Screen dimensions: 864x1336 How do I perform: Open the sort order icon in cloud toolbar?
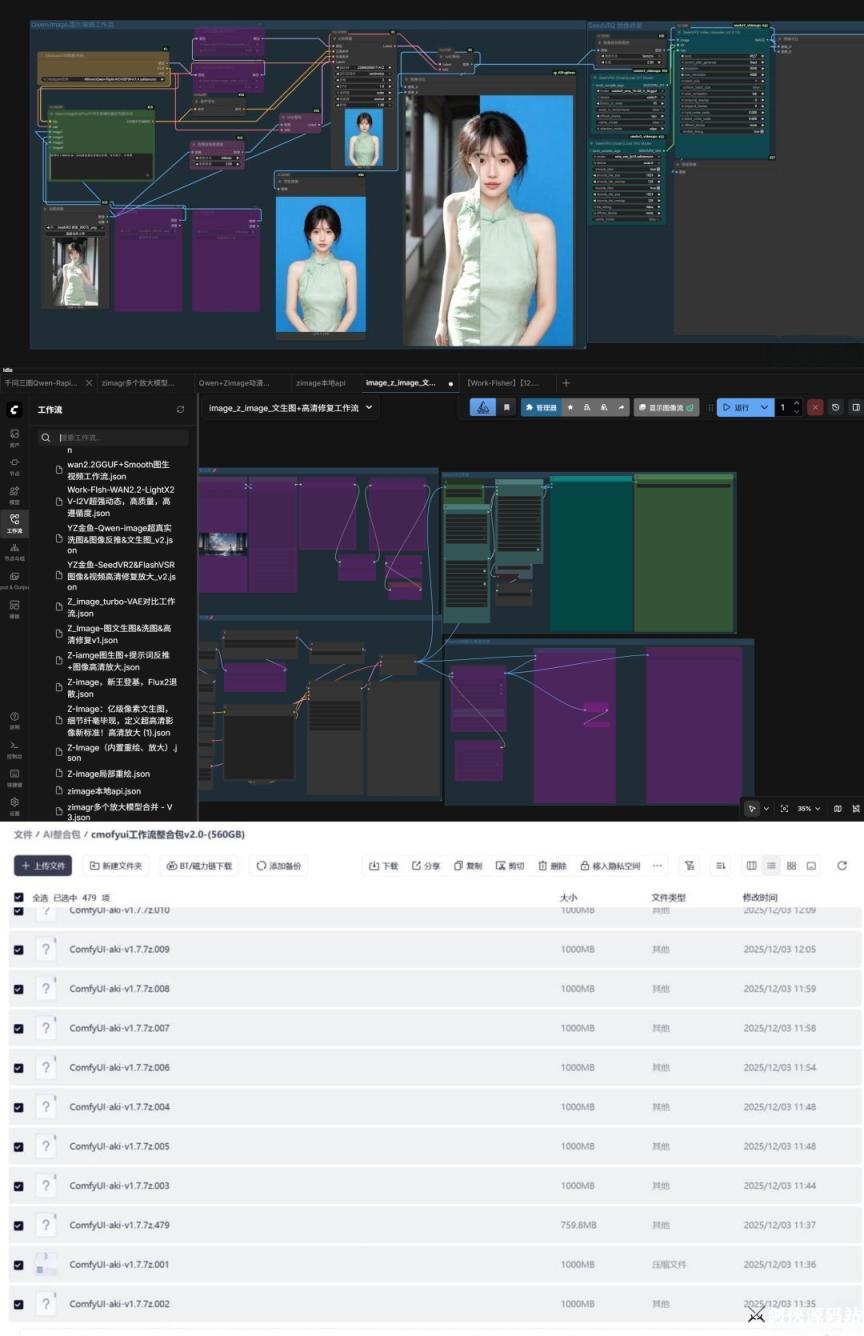point(719,865)
